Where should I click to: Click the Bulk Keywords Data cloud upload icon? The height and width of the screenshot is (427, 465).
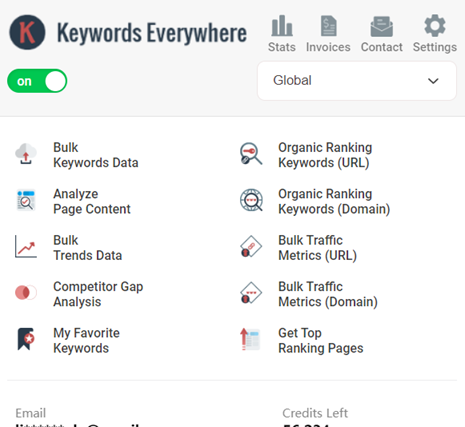[26, 154]
